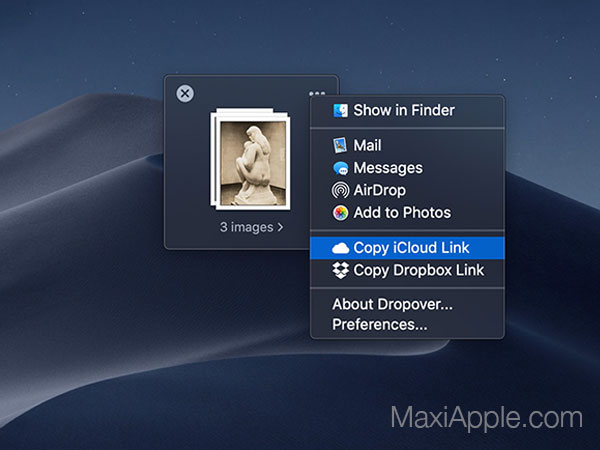
Task: Click the Finder icon in menu
Action: [341, 111]
